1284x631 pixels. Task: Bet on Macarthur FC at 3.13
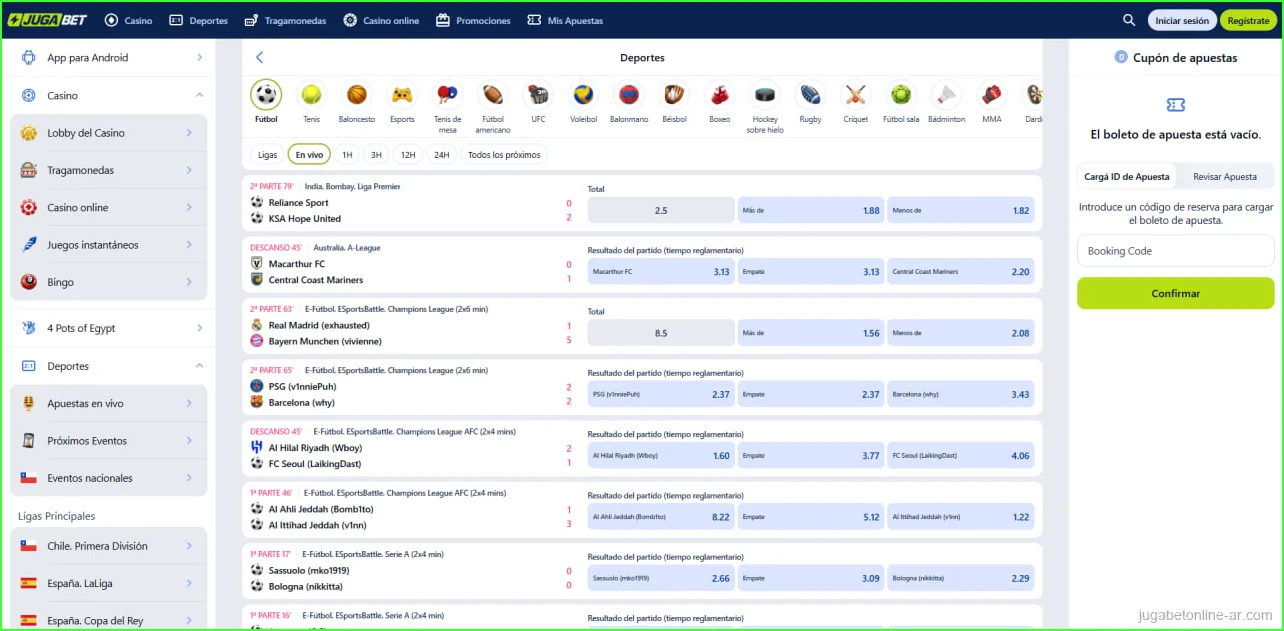click(x=661, y=271)
